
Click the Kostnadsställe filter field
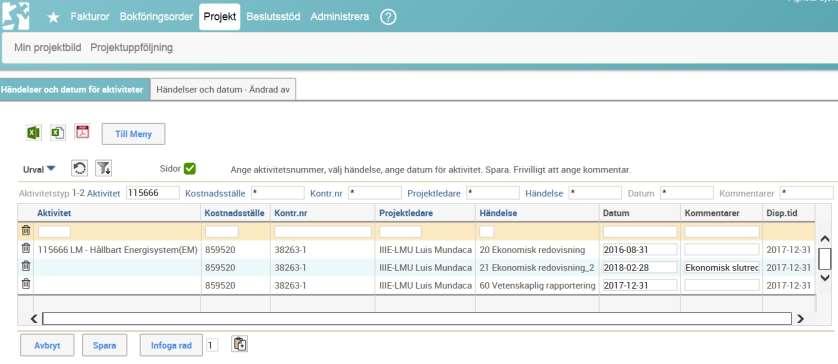coord(277,193)
